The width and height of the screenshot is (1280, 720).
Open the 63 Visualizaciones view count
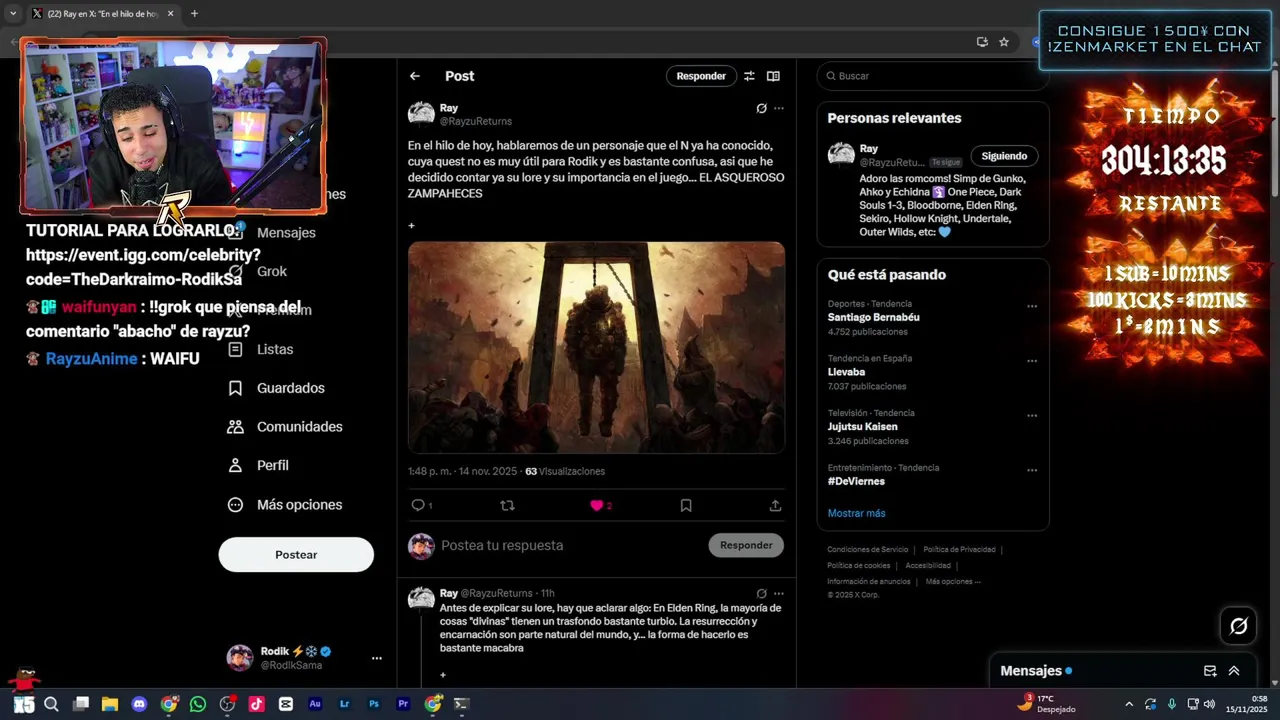pyautogui.click(x=565, y=471)
